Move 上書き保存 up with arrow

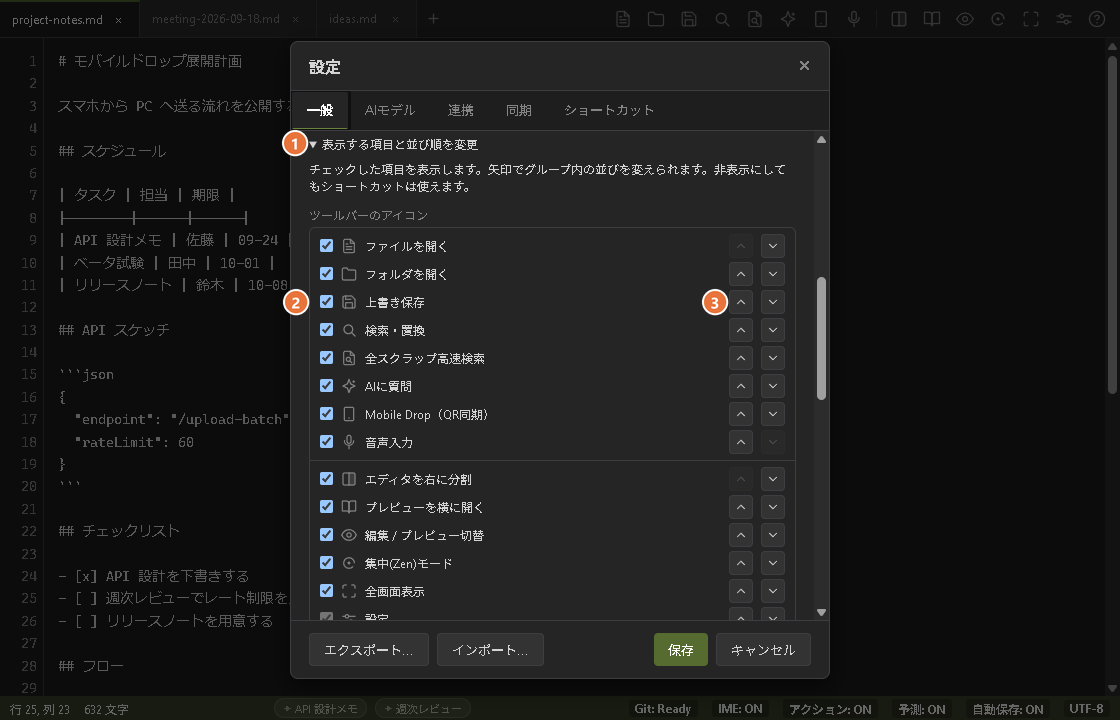741,302
